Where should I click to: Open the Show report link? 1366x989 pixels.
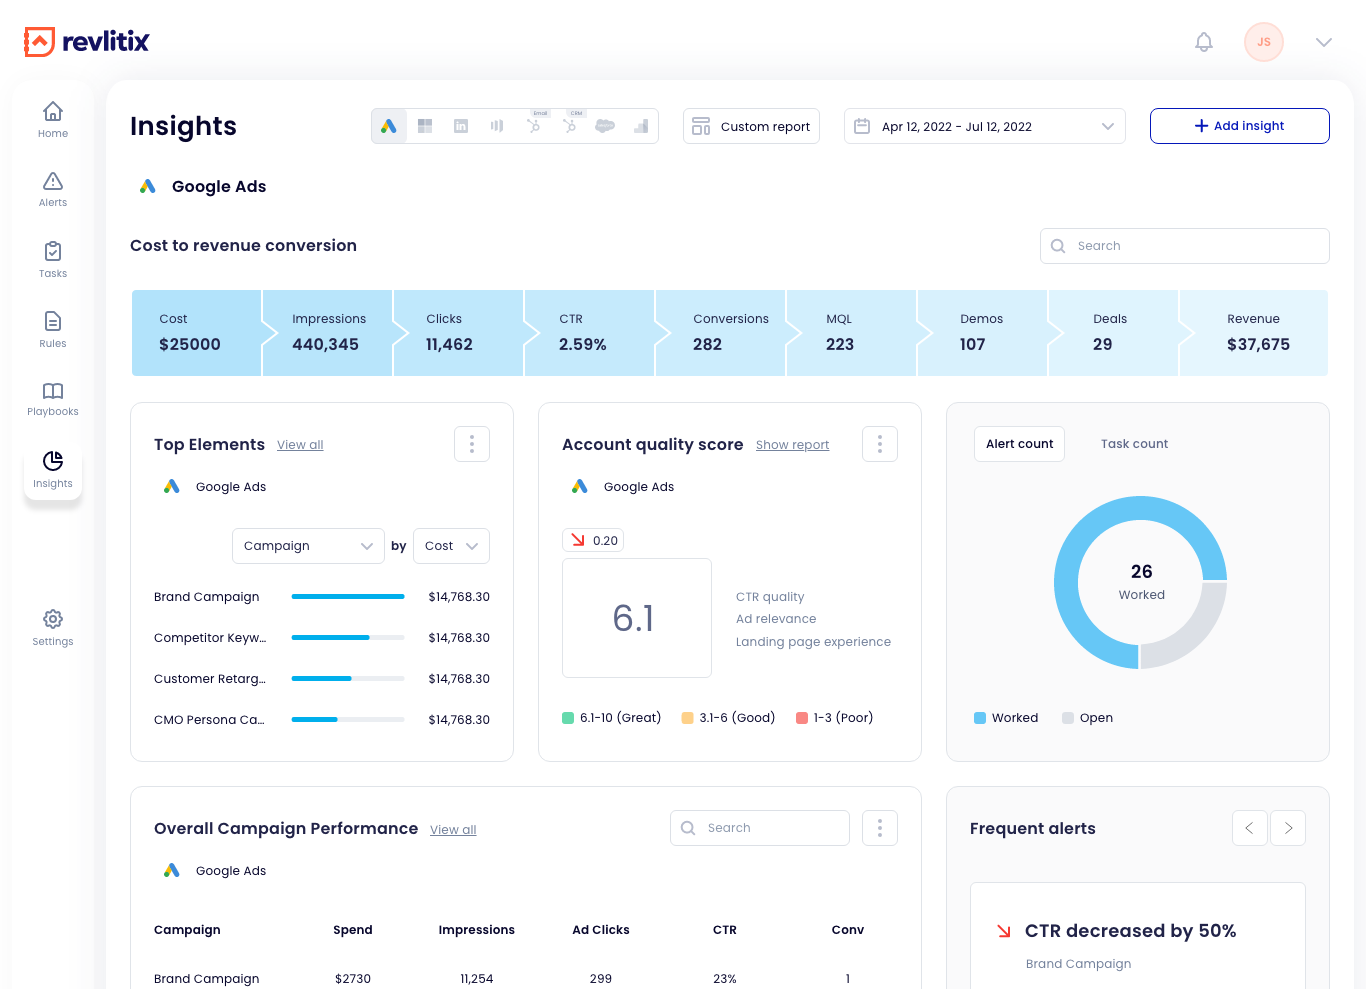[x=792, y=445]
